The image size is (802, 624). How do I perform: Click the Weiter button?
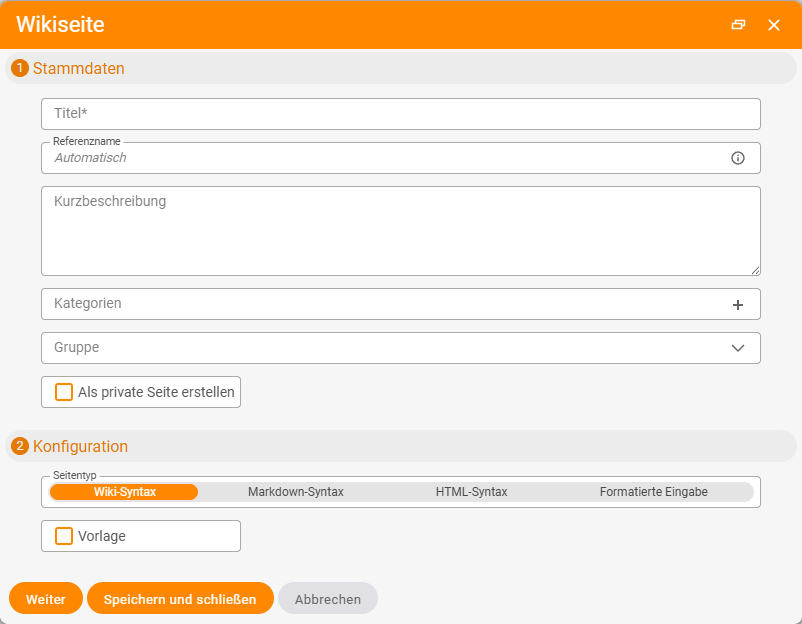46,598
